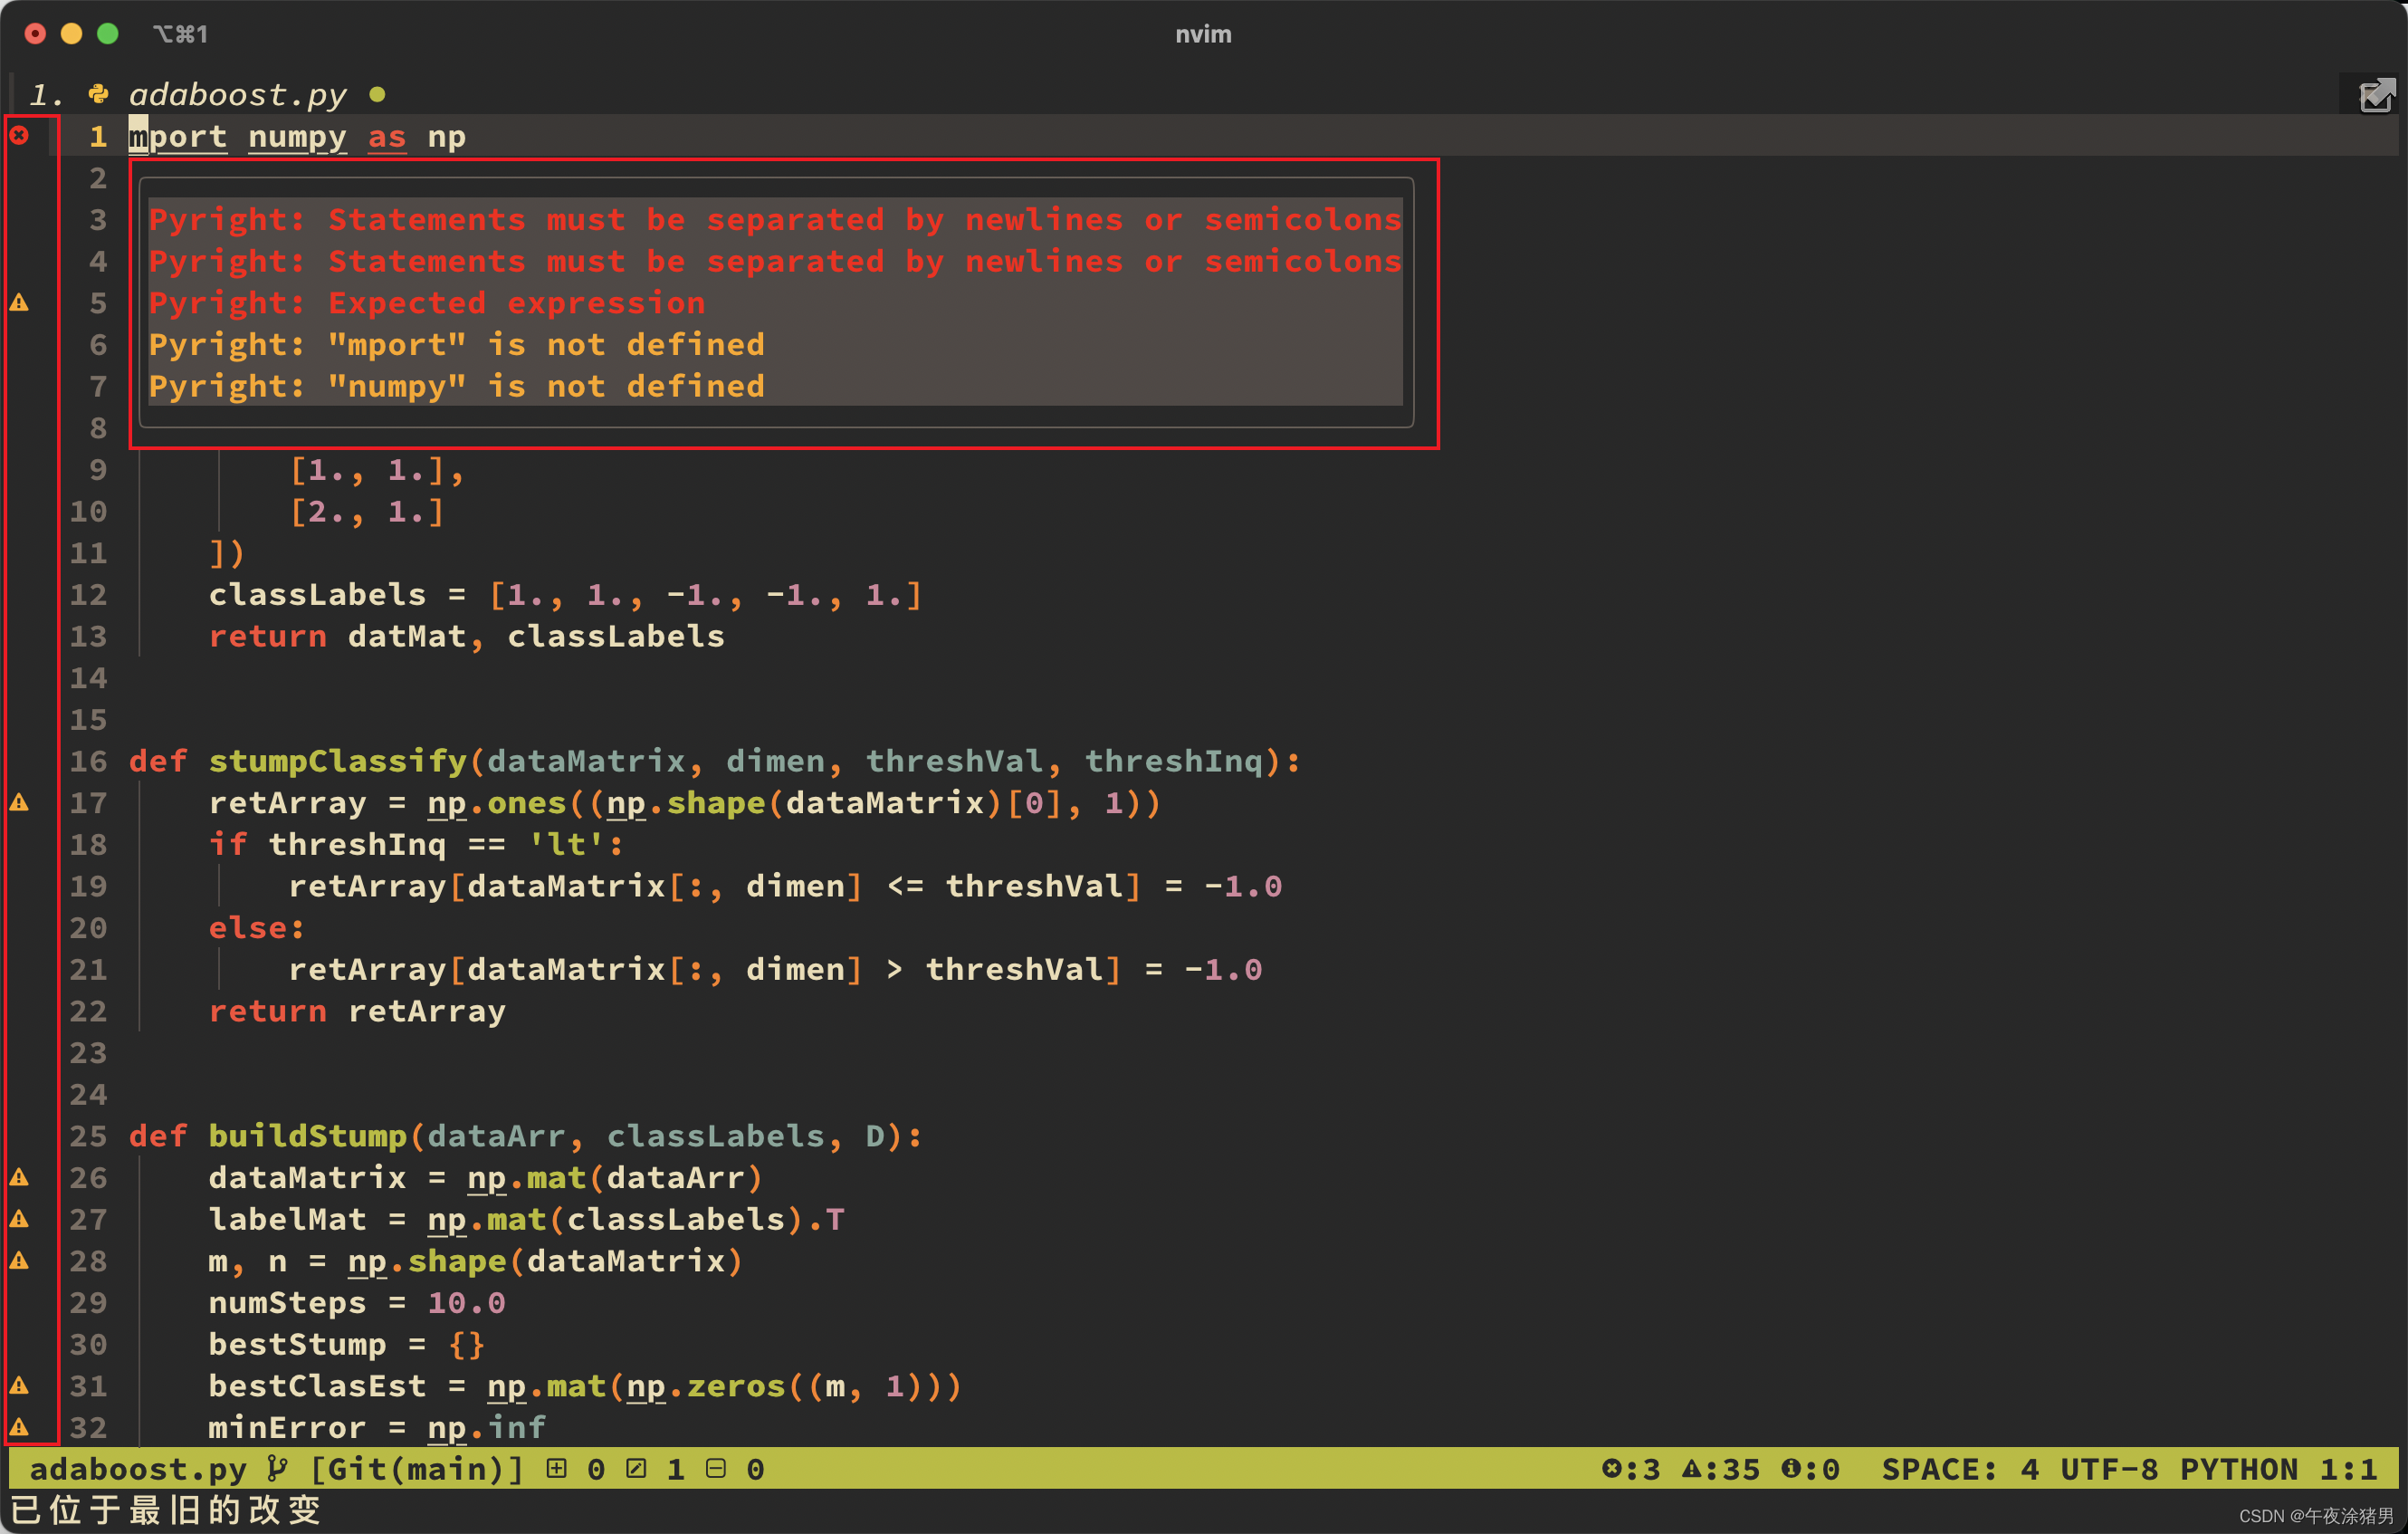Click the PYTHON filetype label
This screenshot has width=2408, height=1534.
[x=2238, y=1468]
